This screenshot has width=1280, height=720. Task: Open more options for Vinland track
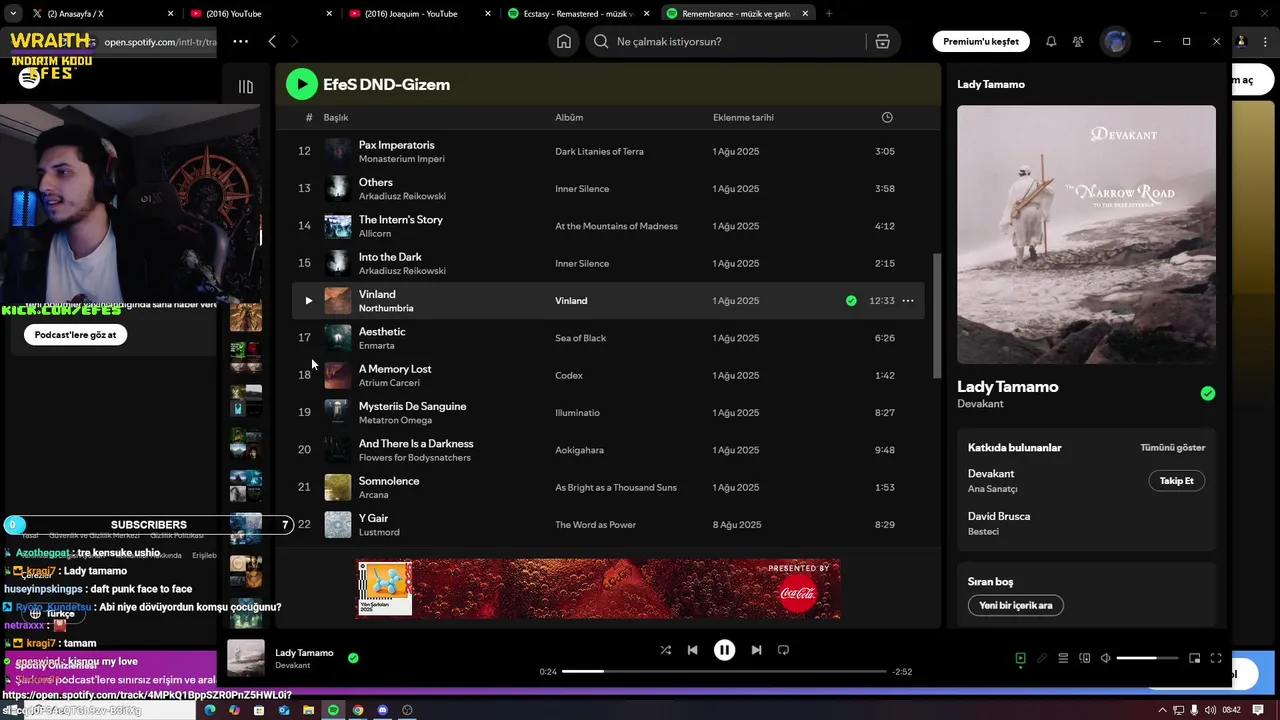tap(908, 300)
